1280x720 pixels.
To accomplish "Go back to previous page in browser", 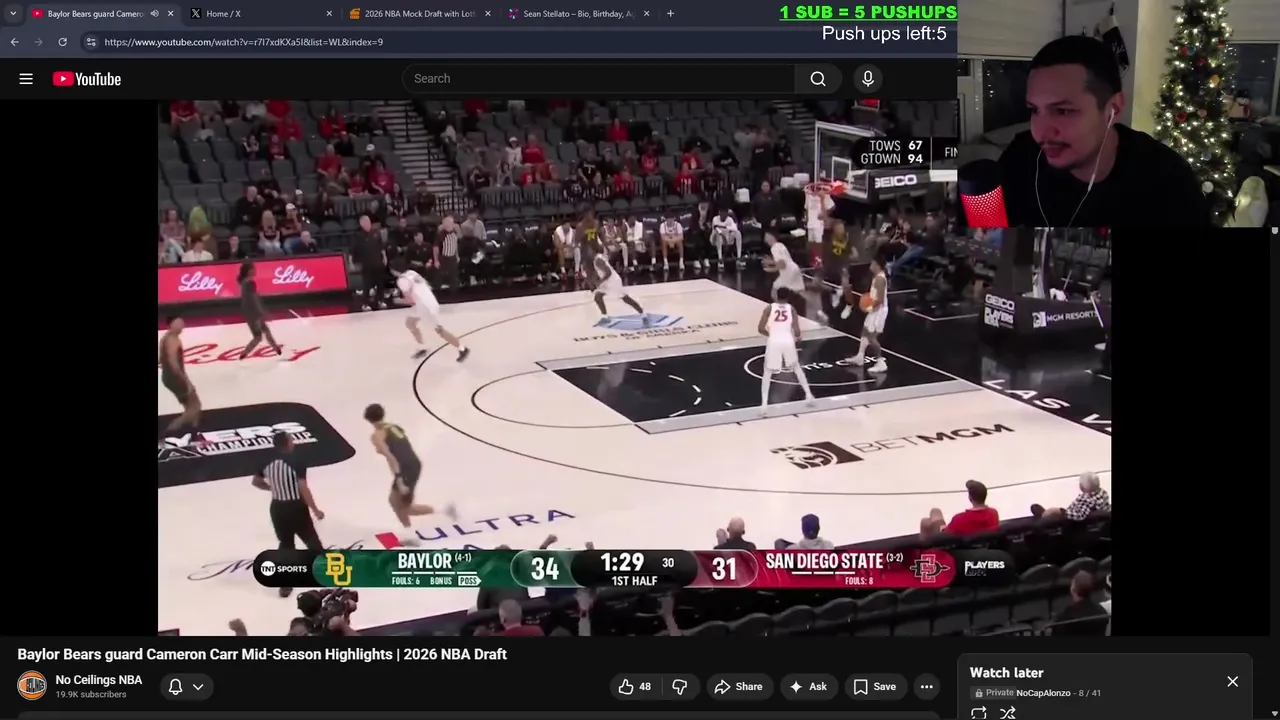I will (x=15, y=42).
